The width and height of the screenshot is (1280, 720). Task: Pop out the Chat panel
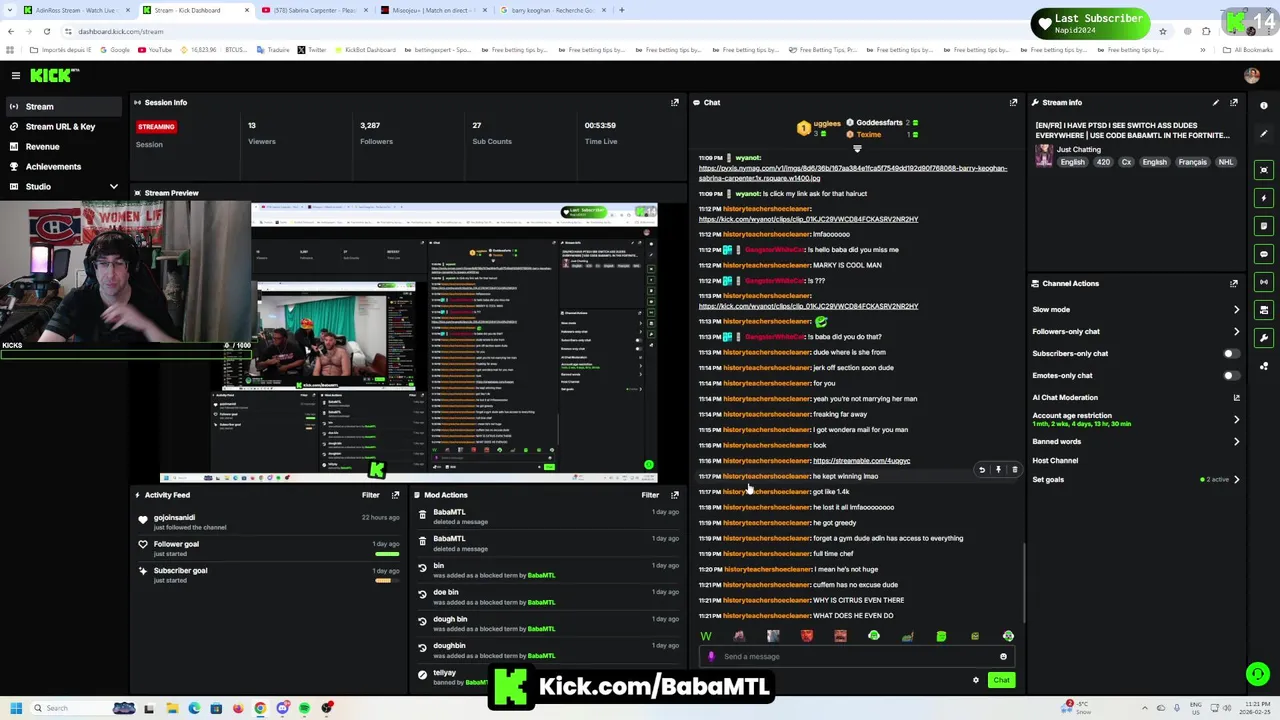click(x=1013, y=102)
